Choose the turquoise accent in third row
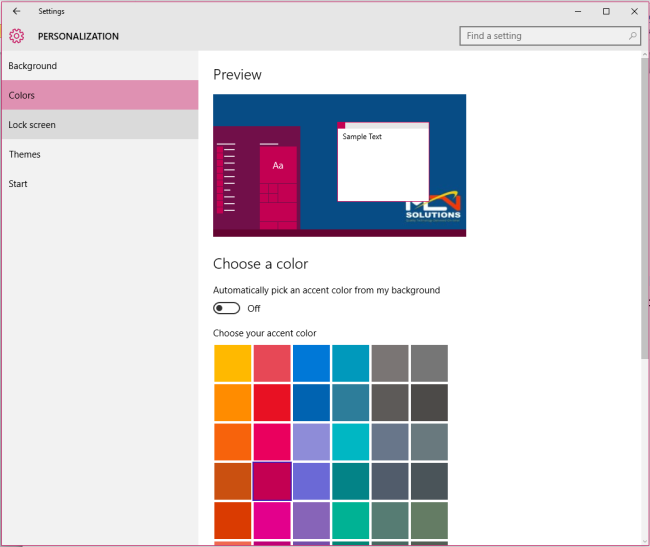The image size is (650, 547). (x=351, y=442)
